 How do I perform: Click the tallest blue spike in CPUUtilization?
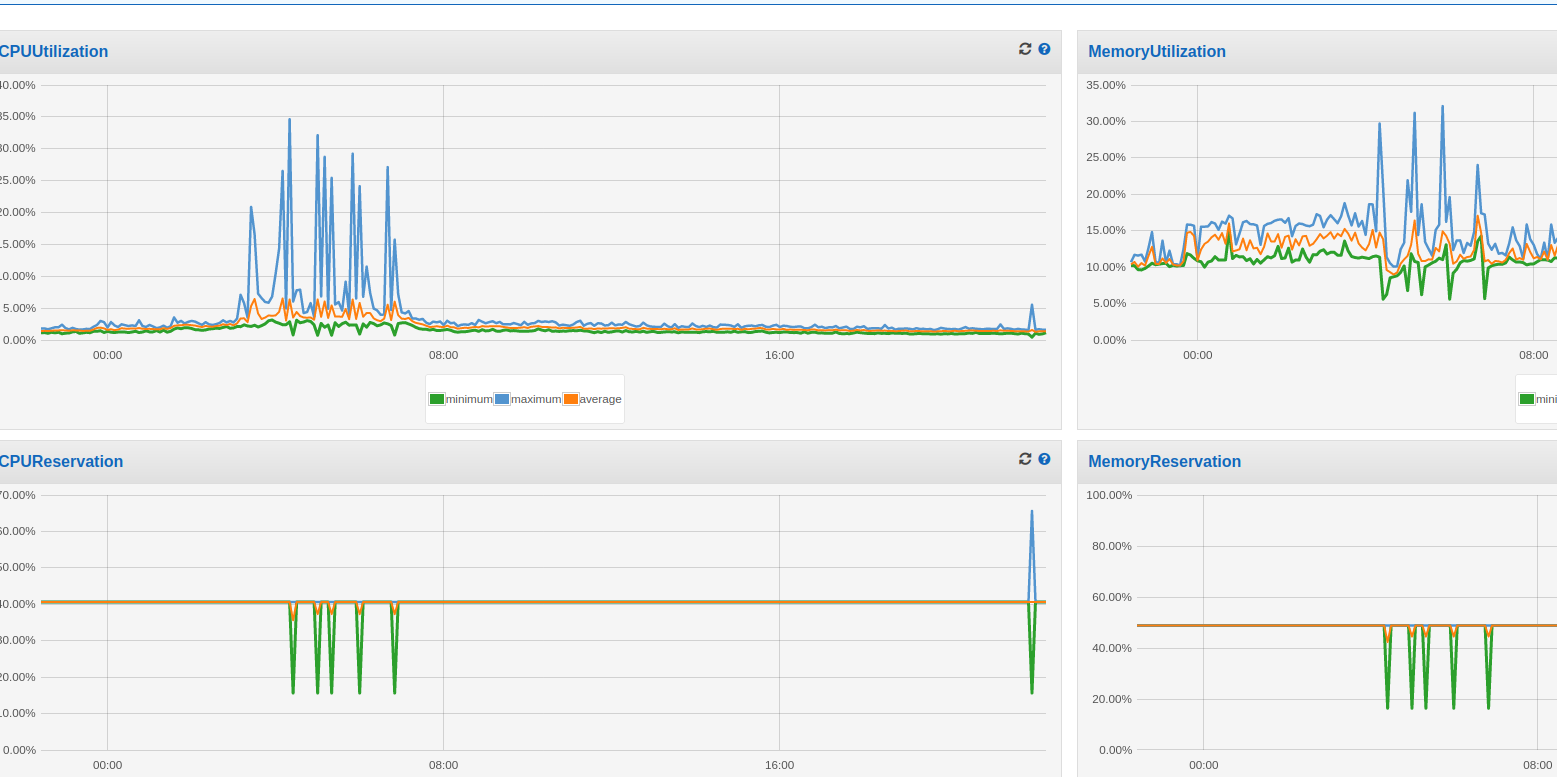tap(290, 120)
